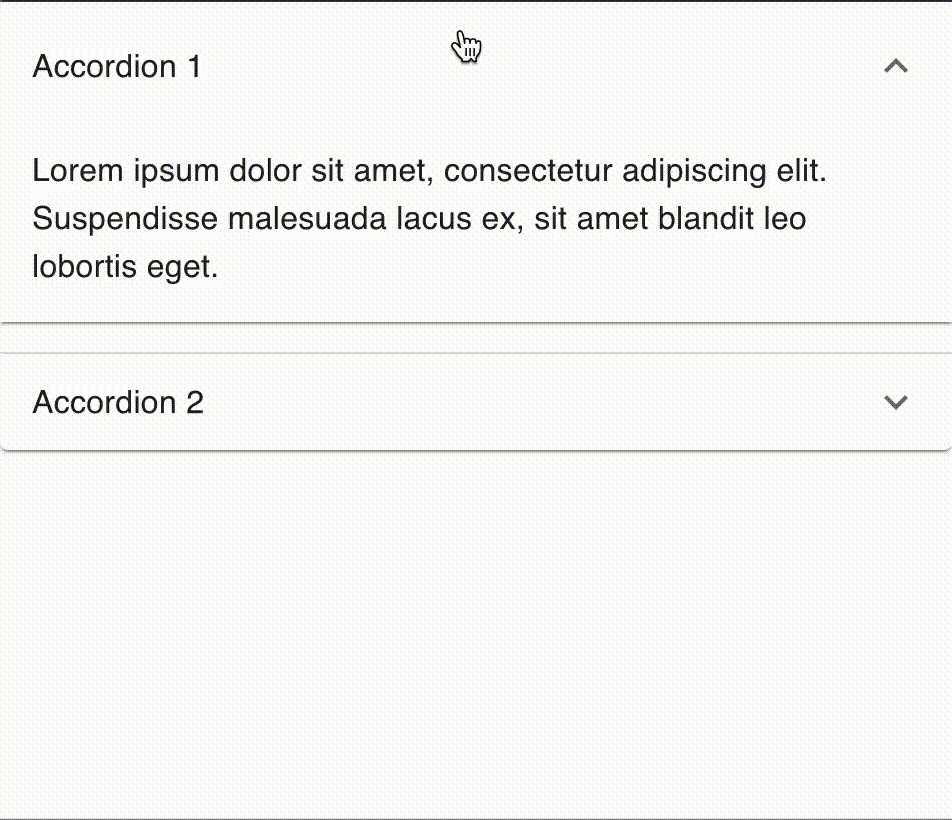Image resolution: width=952 pixels, height=820 pixels.
Task: Click the Accordion 2 header bar center
Action: click(475, 402)
